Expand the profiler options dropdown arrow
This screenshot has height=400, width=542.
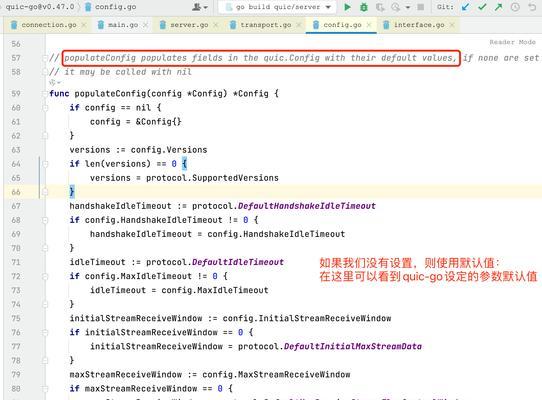408,7
